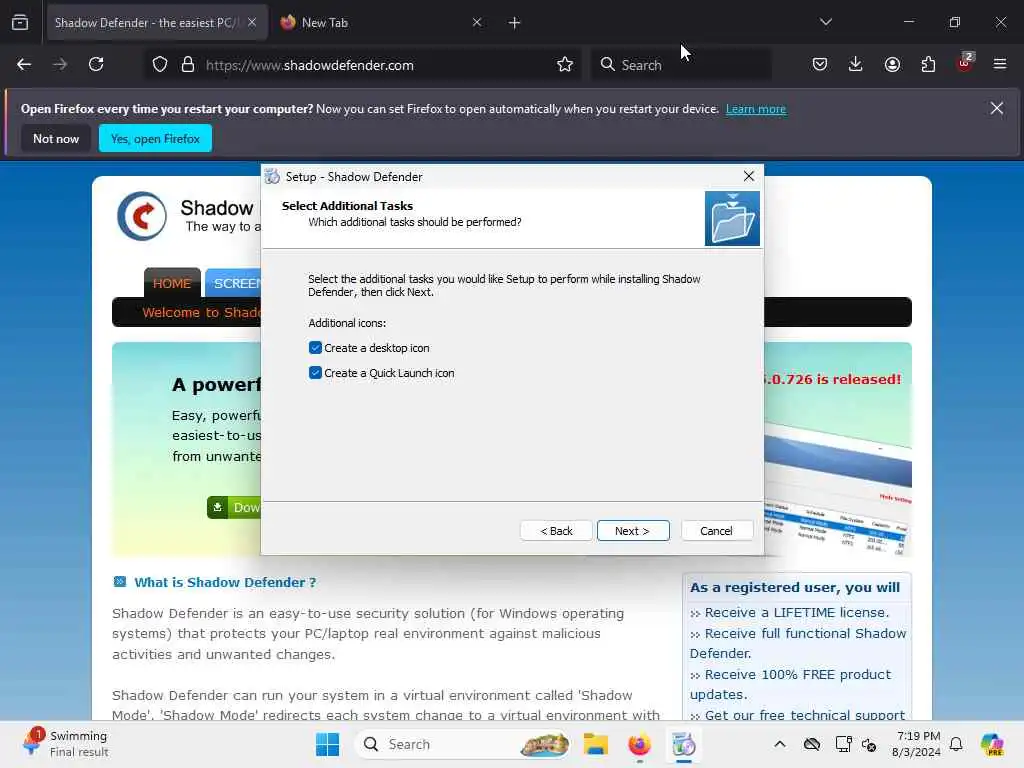Close the New Tab tab
The image size is (1024, 768).
477,22
